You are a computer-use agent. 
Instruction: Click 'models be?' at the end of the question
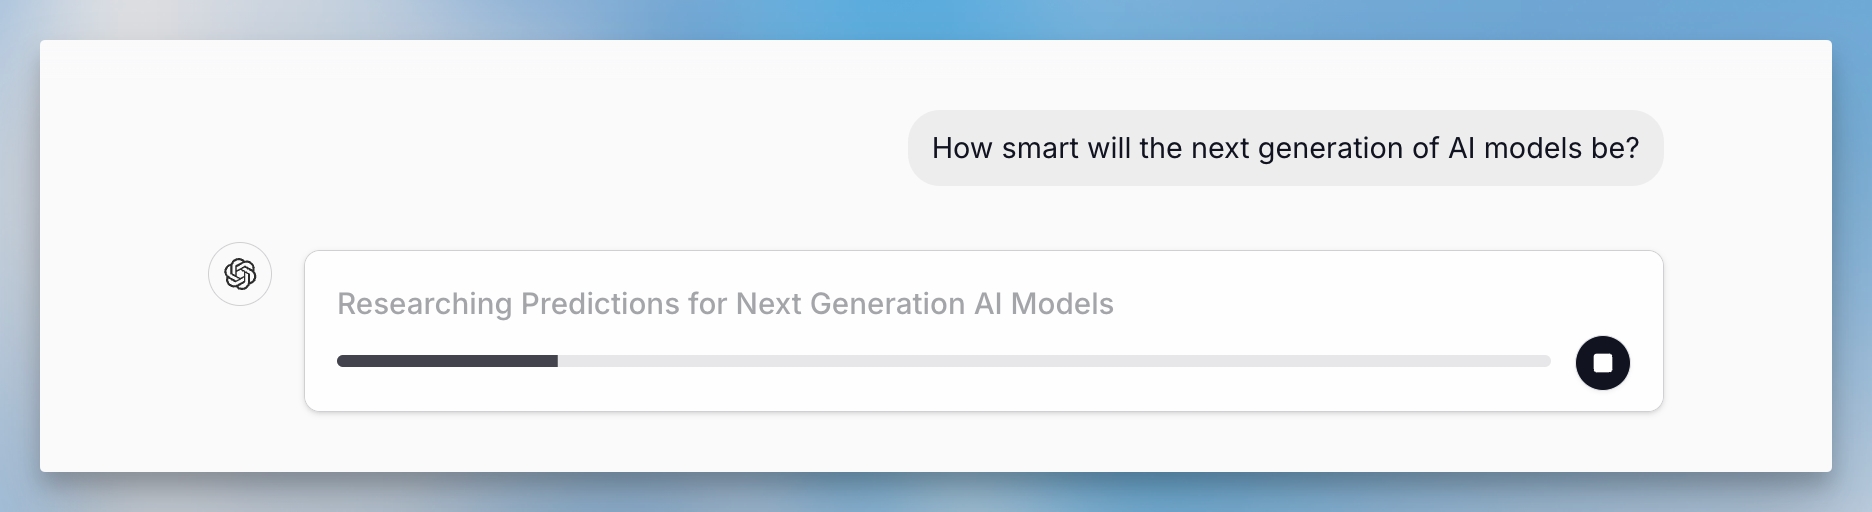point(1561,148)
